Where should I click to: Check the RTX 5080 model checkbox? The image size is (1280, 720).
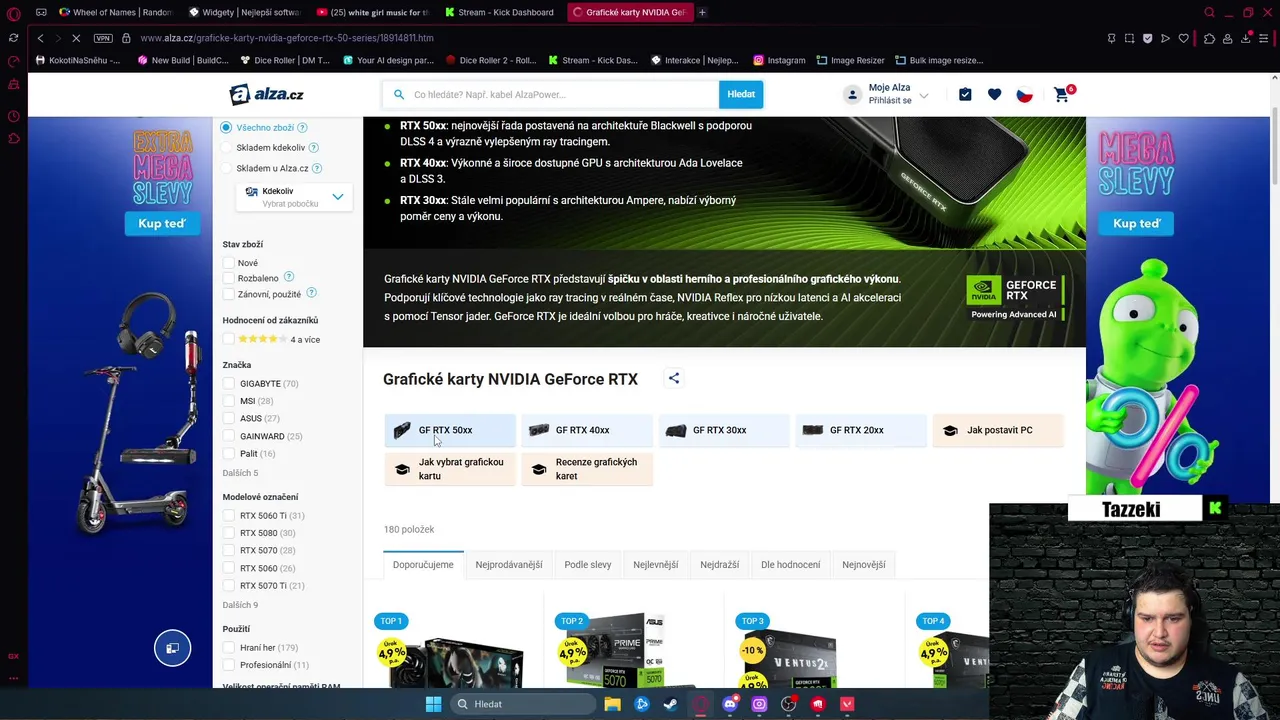pos(229,533)
